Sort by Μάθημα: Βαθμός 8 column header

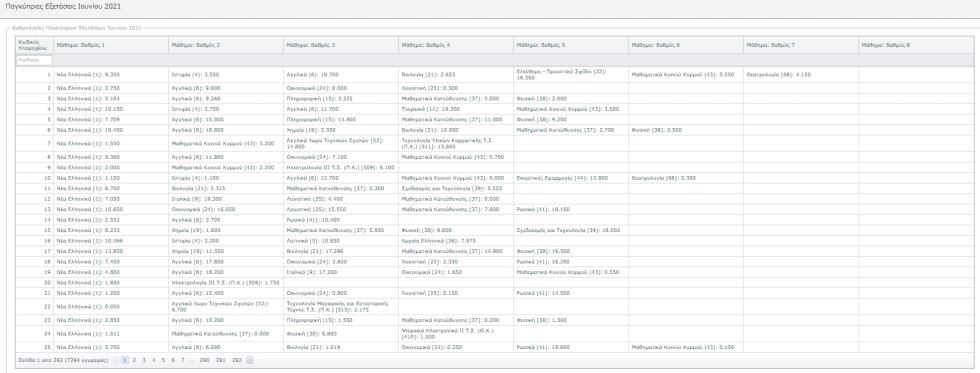916,45
